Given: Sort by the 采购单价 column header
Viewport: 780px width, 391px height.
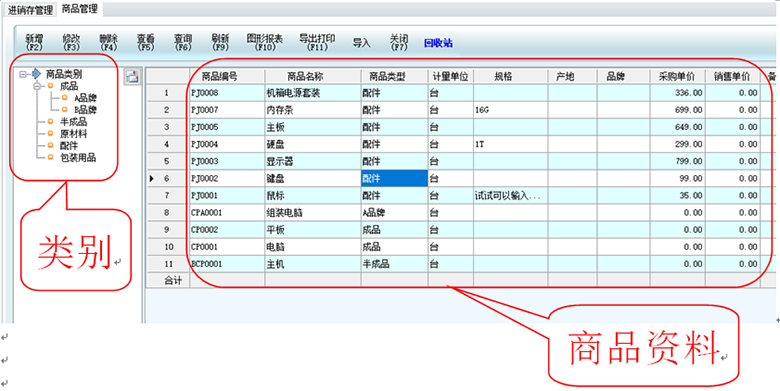Looking at the screenshot, I should pyautogui.click(x=678, y=76).
